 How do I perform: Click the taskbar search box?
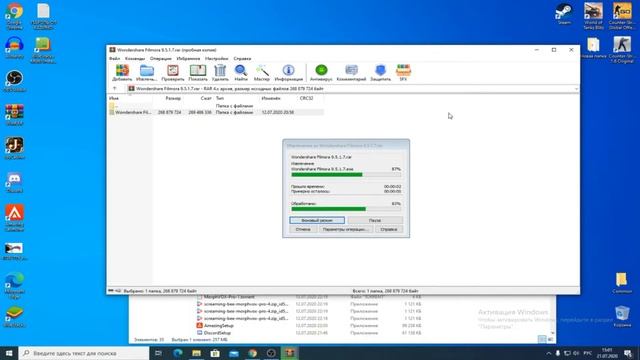(84, 353)
